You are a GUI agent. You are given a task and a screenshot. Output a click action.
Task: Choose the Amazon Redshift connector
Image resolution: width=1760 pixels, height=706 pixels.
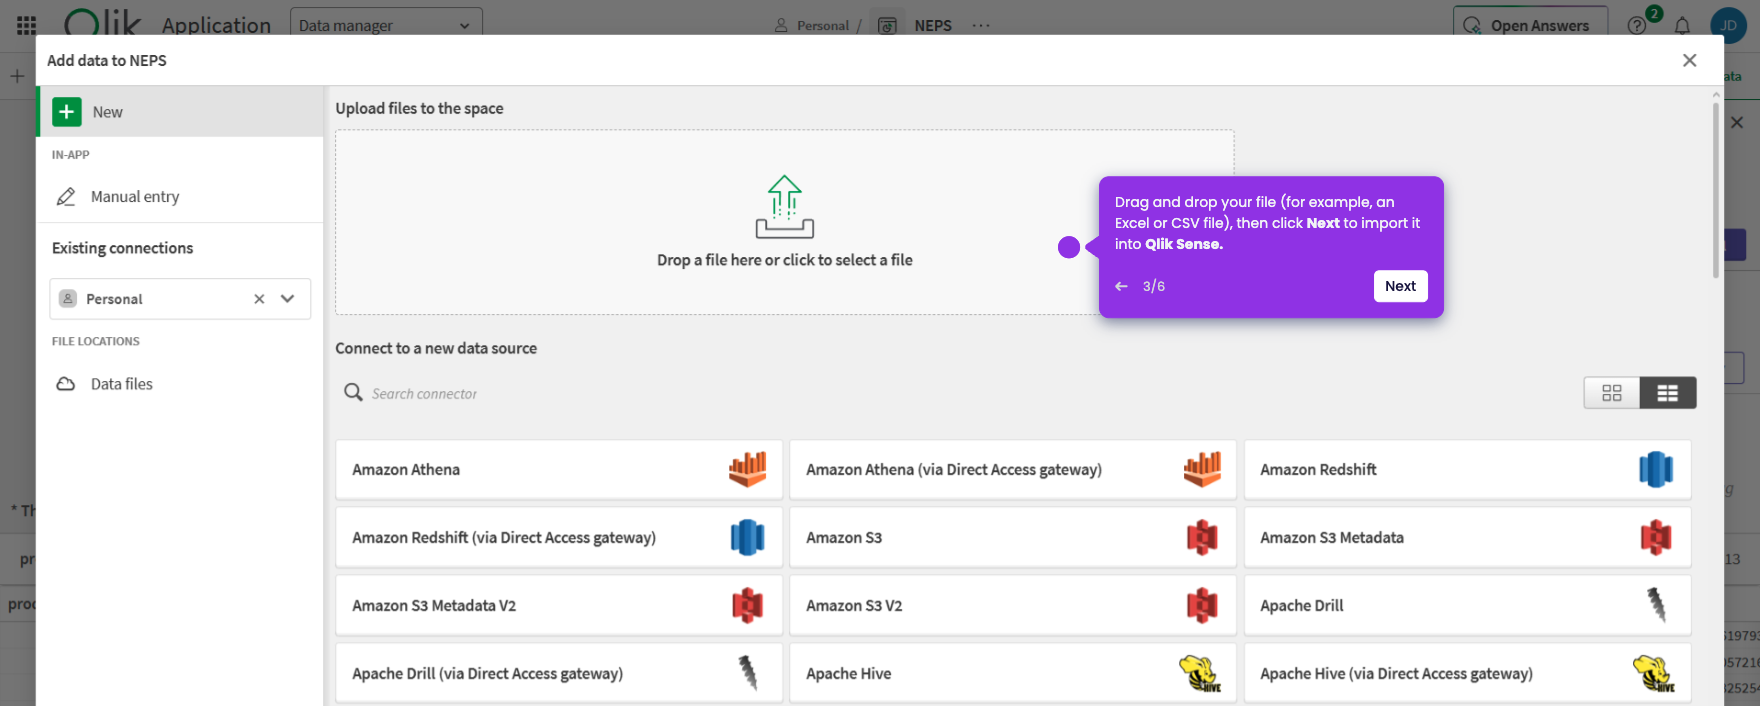pos(1467,469)
